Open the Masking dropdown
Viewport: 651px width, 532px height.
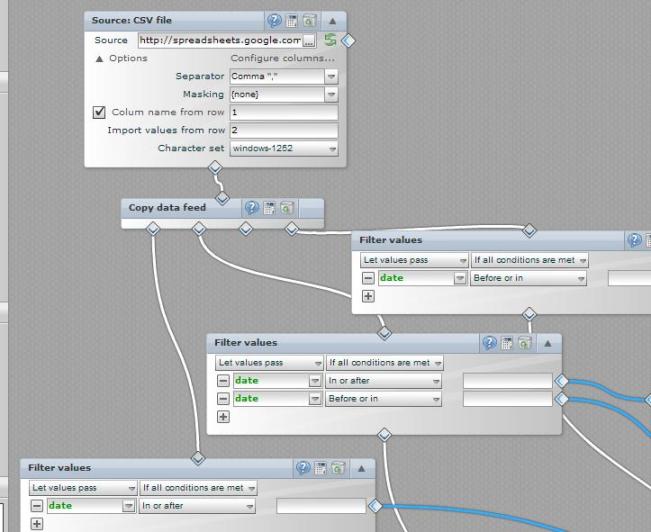[x=283, y=94]
